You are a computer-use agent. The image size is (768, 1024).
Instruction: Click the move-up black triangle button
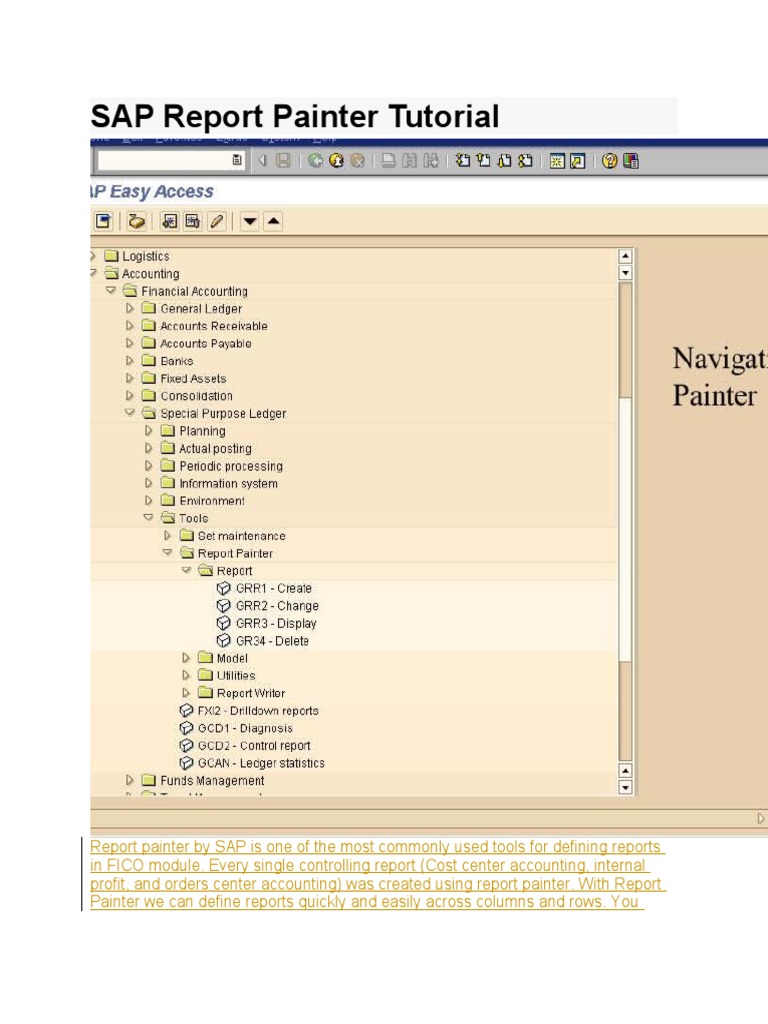(x=273, y=221)
